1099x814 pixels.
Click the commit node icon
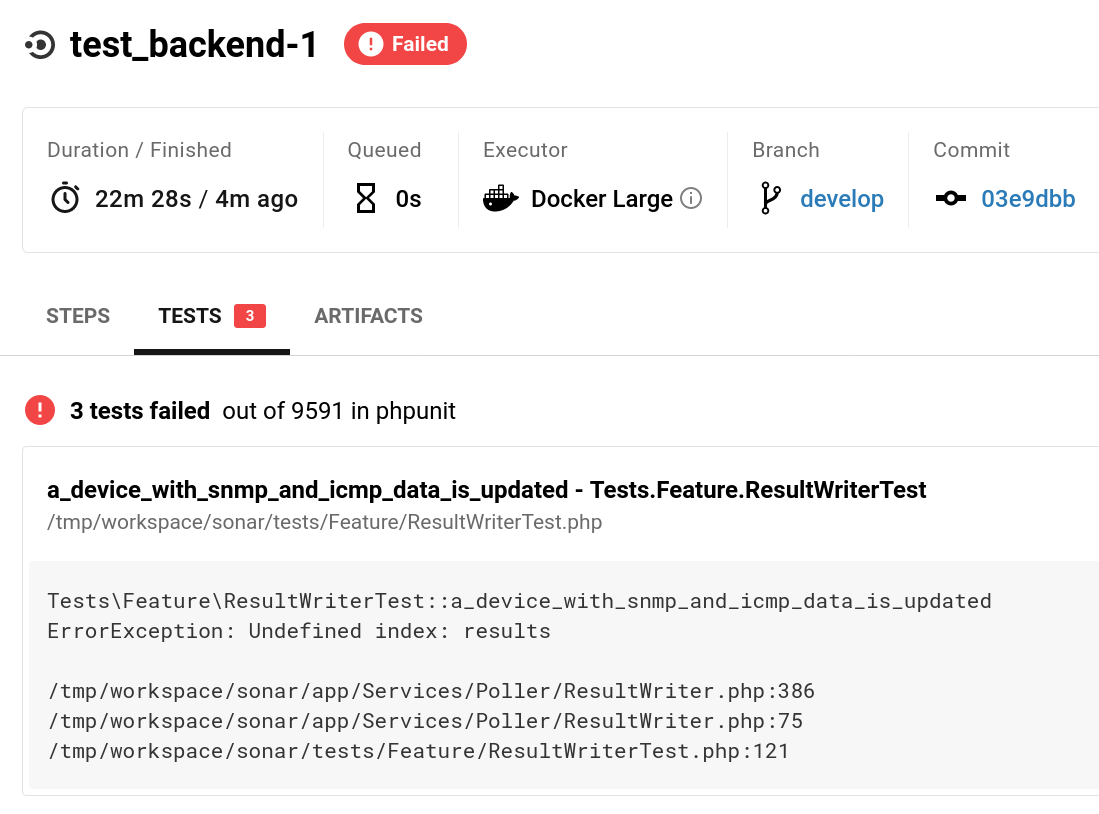(x=950, y=198)
